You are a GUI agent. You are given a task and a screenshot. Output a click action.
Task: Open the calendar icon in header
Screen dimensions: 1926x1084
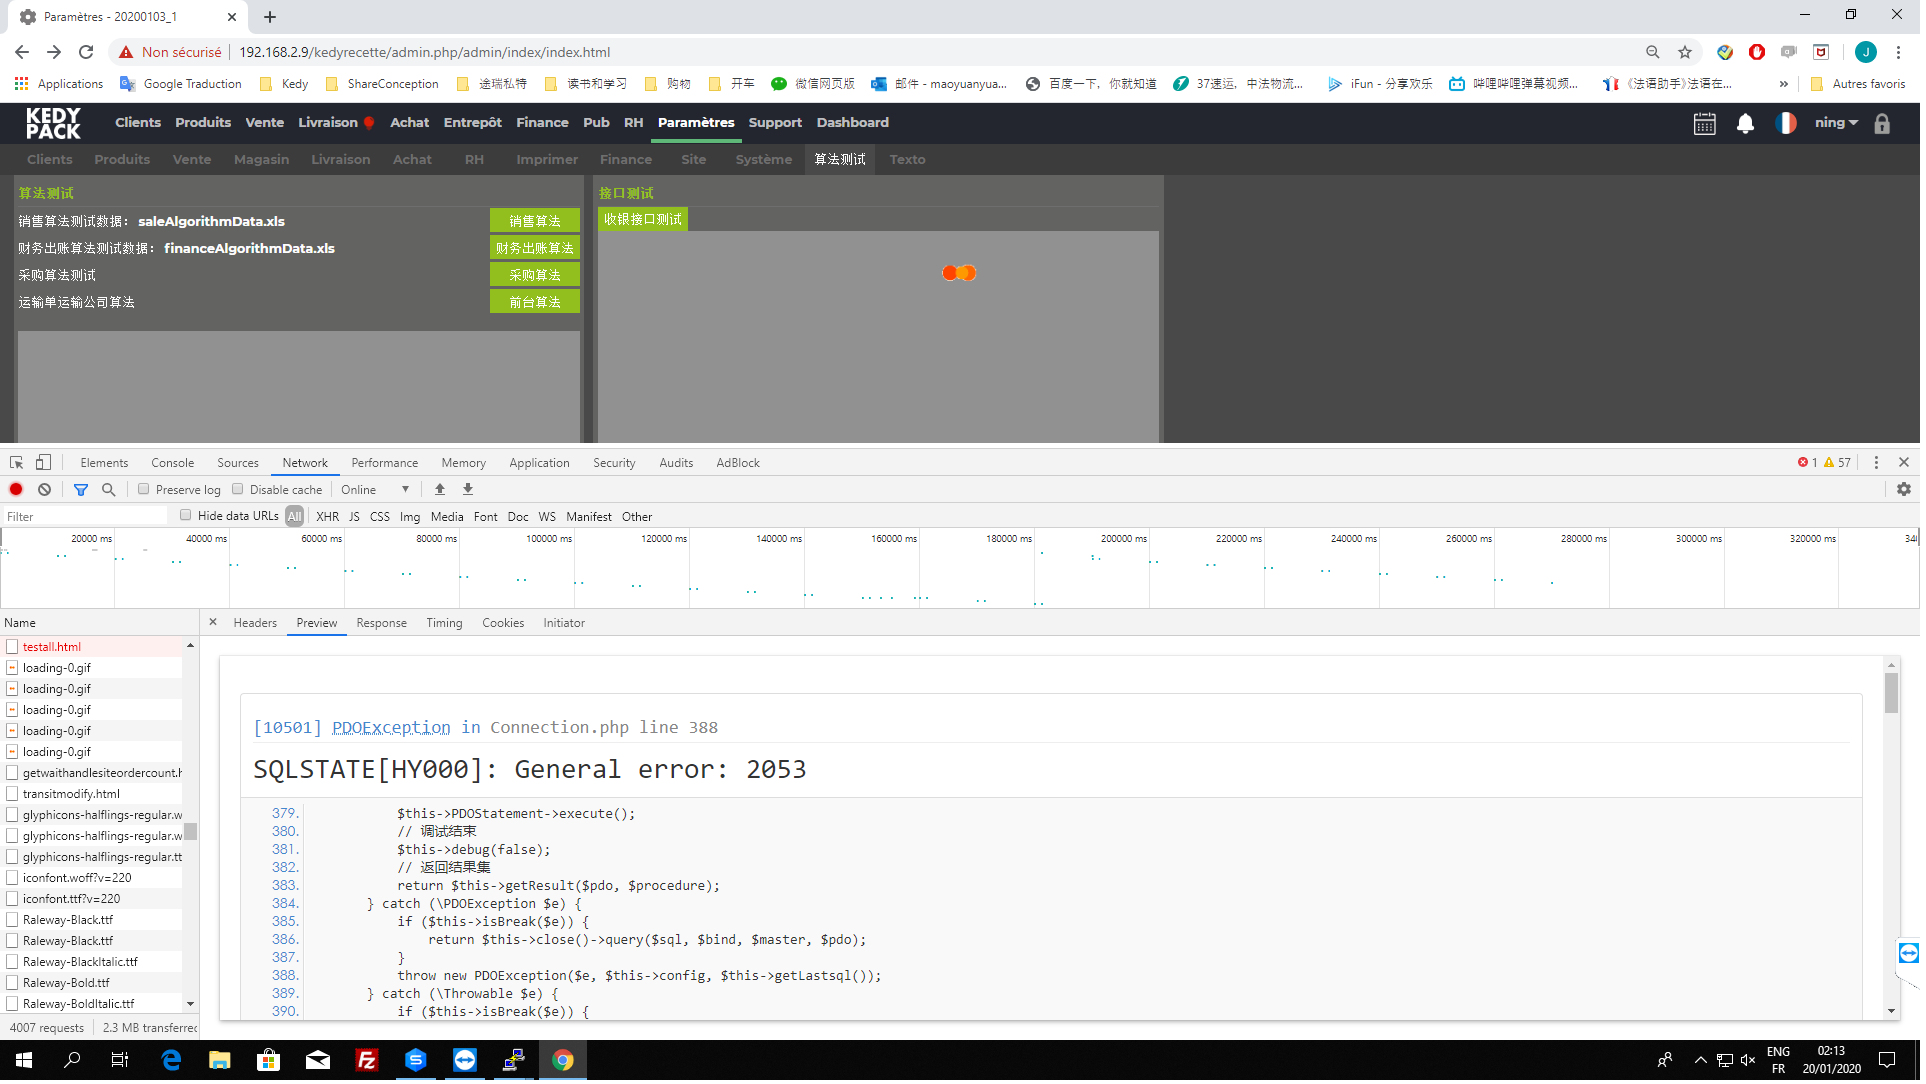coord(1704,123)
